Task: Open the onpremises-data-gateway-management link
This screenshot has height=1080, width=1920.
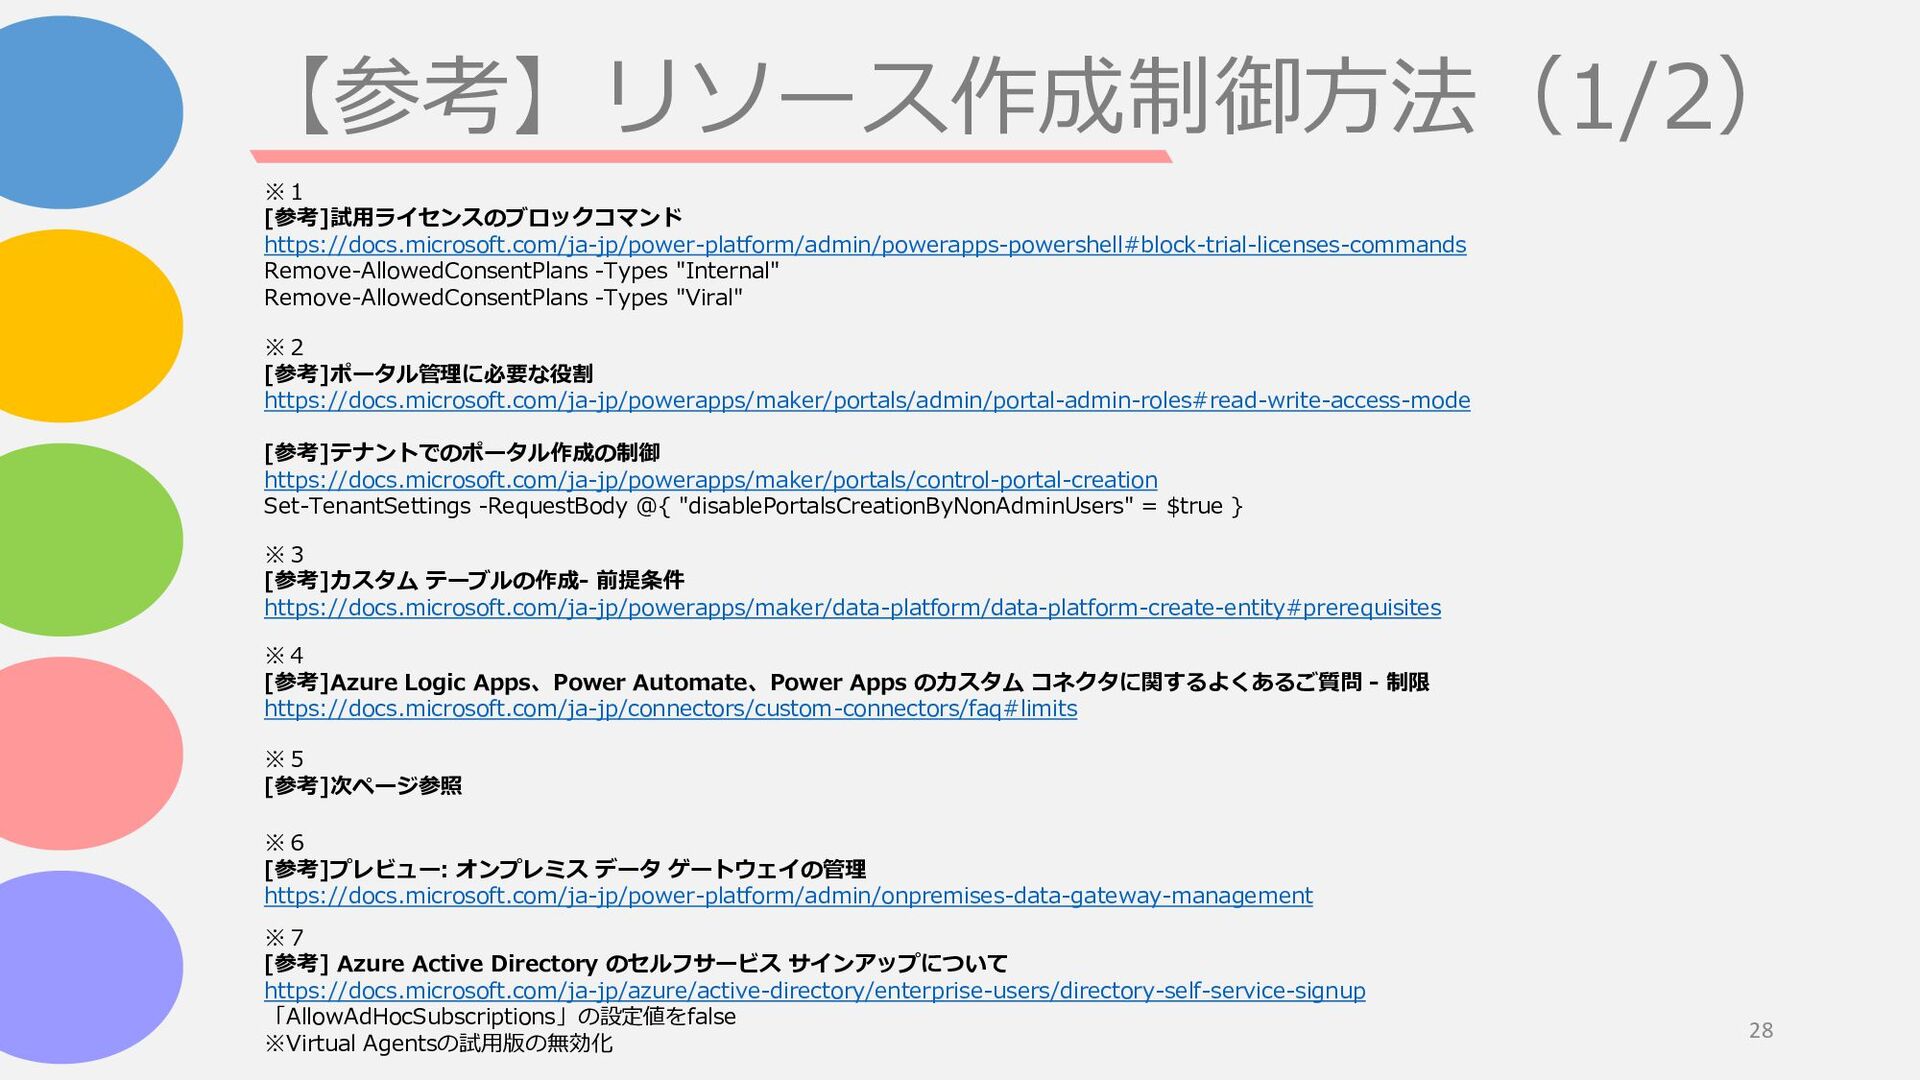Action: point(788,896)
